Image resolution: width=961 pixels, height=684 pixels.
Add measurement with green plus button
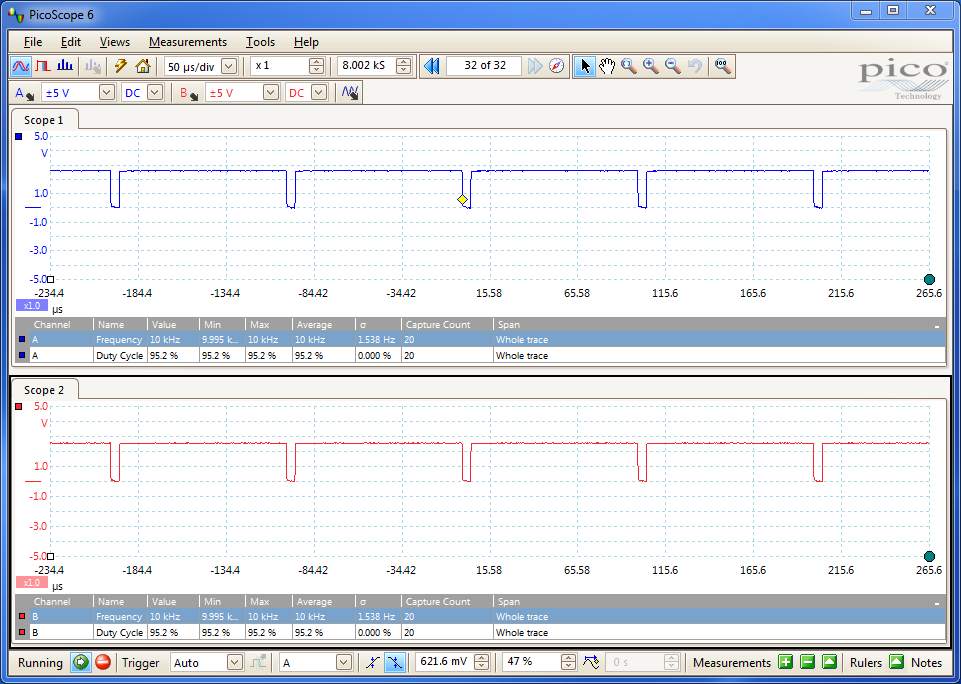[x=785, y=662]
